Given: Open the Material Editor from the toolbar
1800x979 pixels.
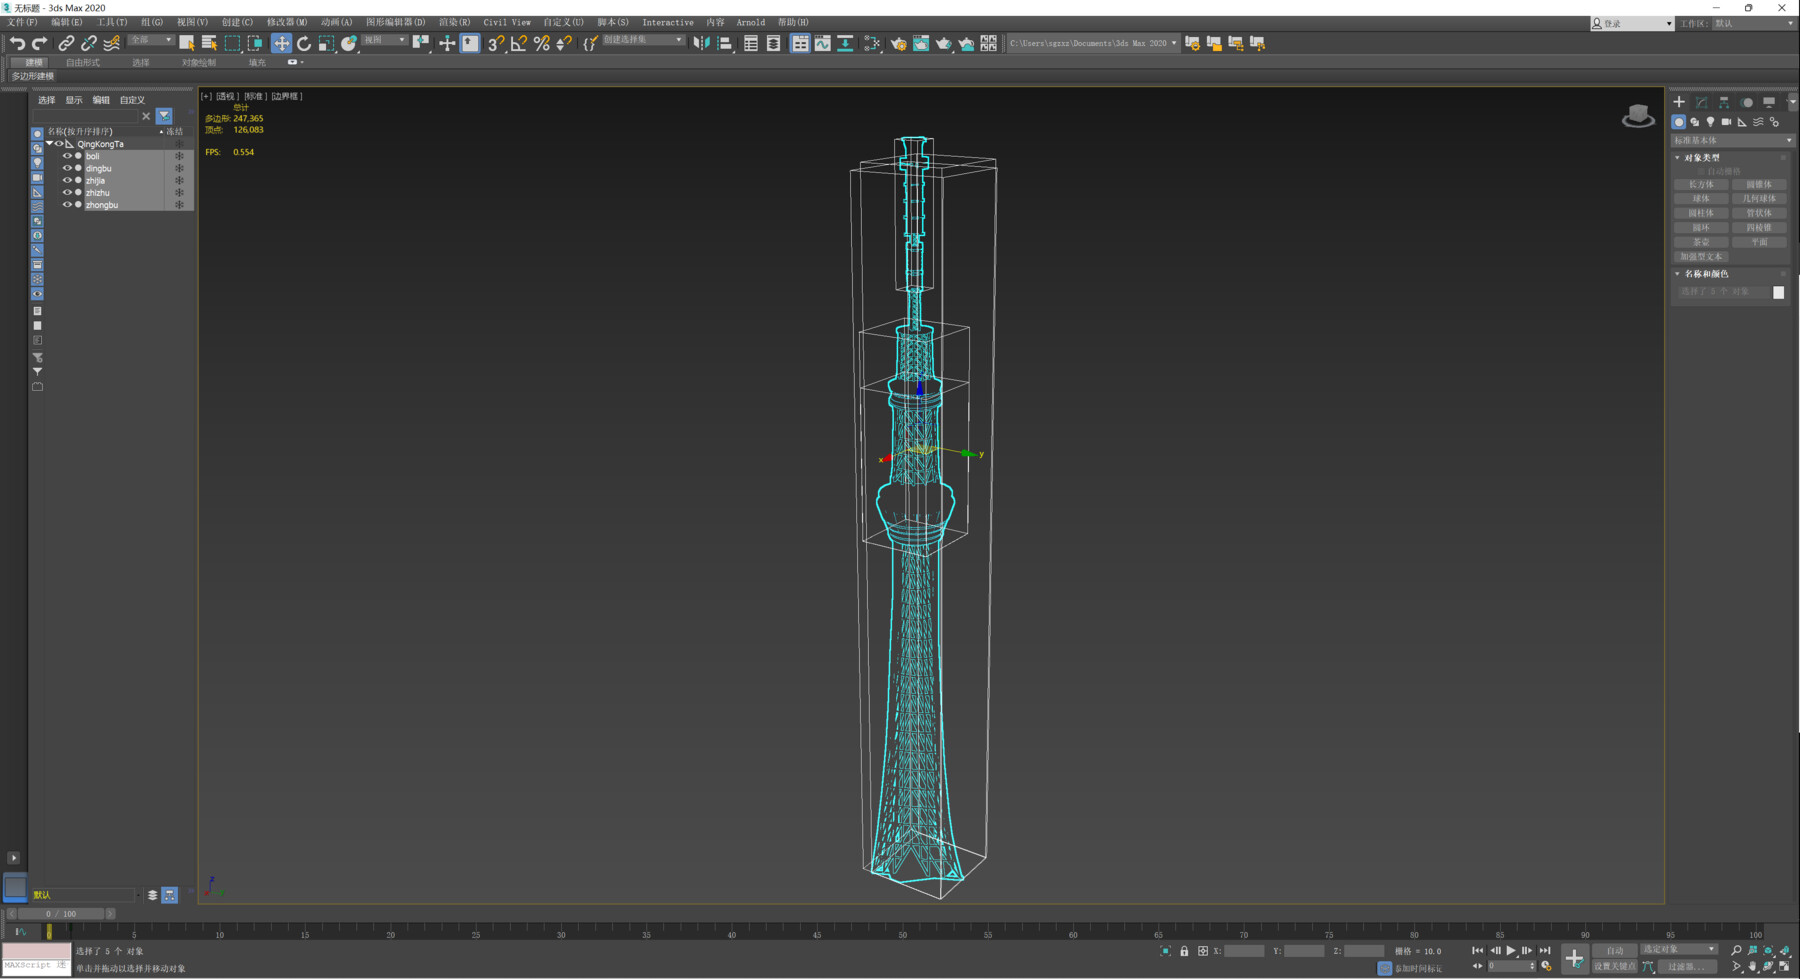Looking at the screenshot, I should tap(870, 43).
